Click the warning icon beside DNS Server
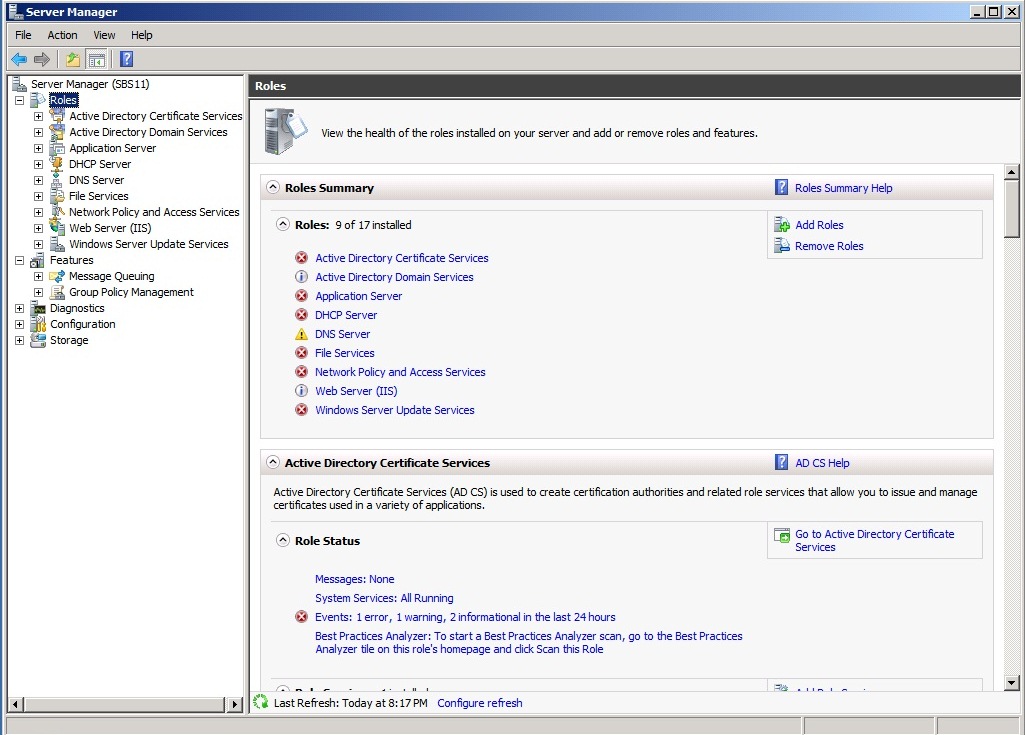1025x735 pixels. pos(302,334)
